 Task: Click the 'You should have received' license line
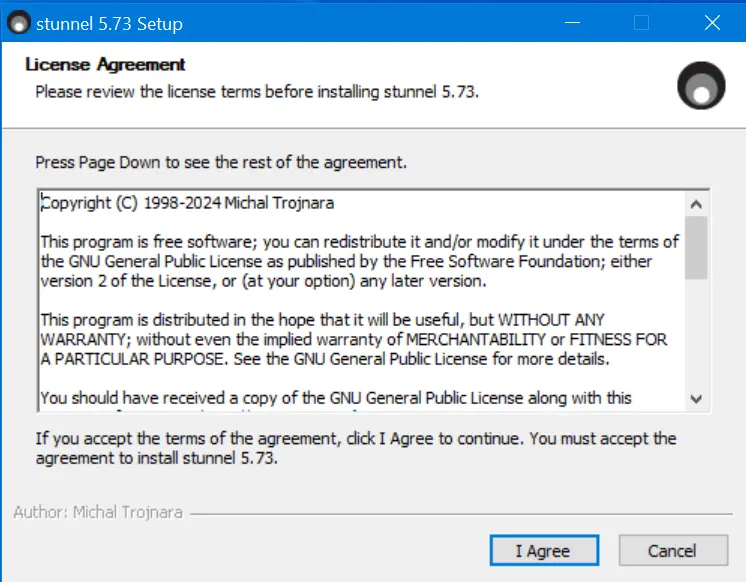336,398
